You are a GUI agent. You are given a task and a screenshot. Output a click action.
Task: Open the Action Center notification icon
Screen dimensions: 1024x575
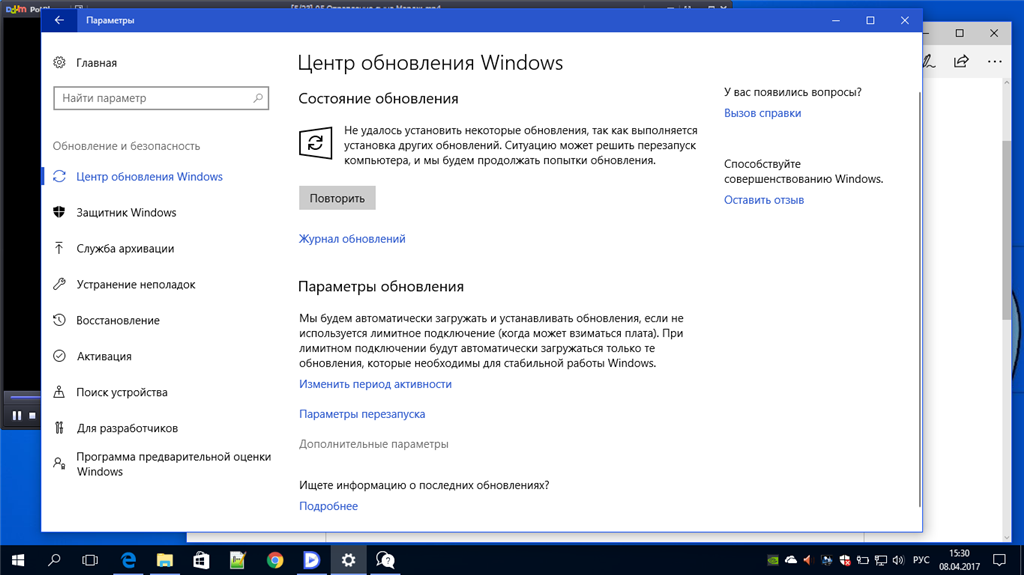(999, 560)
